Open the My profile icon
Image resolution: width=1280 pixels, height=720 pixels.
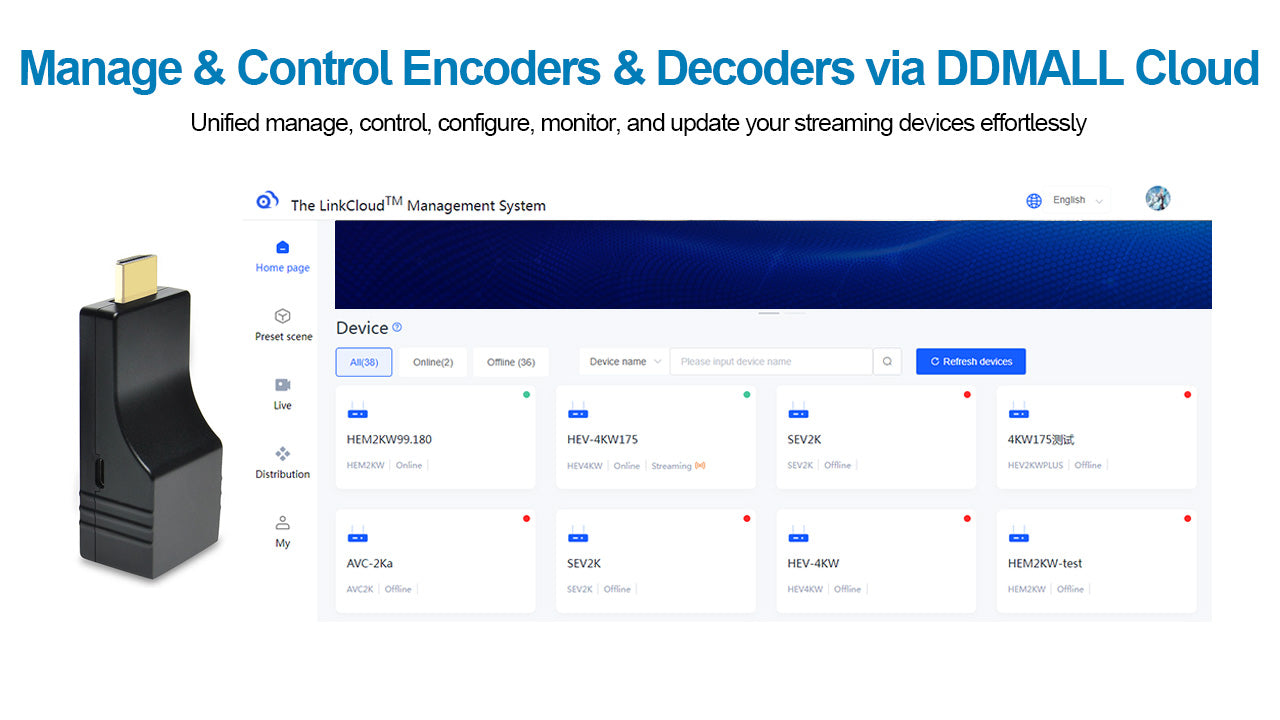point(283,523)
